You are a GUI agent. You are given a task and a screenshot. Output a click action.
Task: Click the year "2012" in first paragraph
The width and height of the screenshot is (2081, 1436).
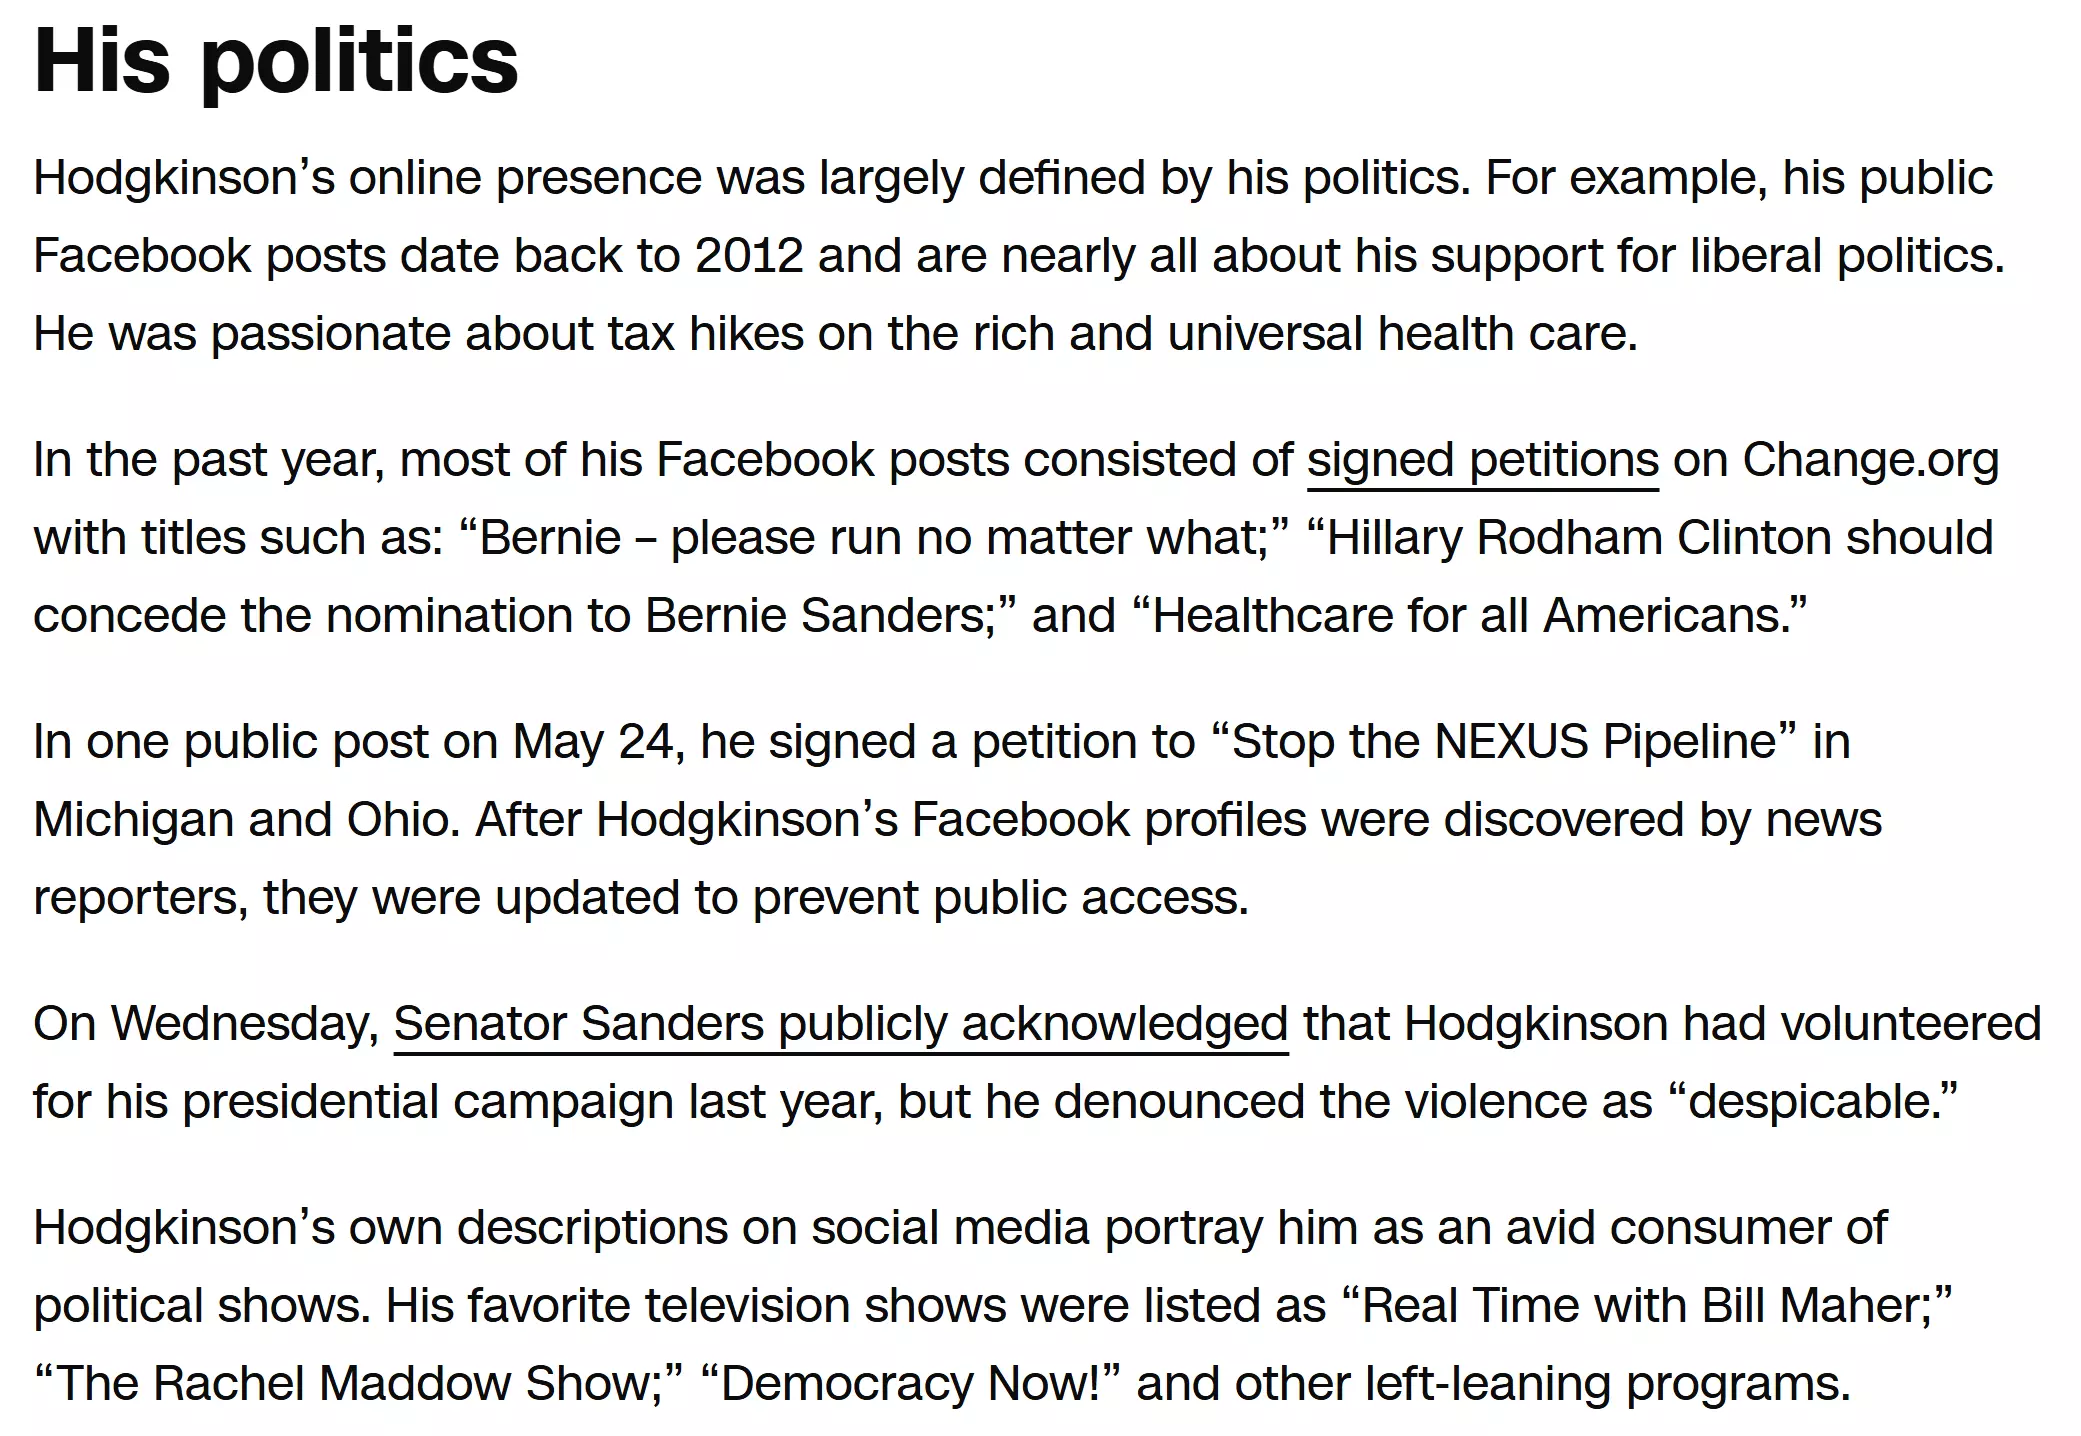pos(749,256)
